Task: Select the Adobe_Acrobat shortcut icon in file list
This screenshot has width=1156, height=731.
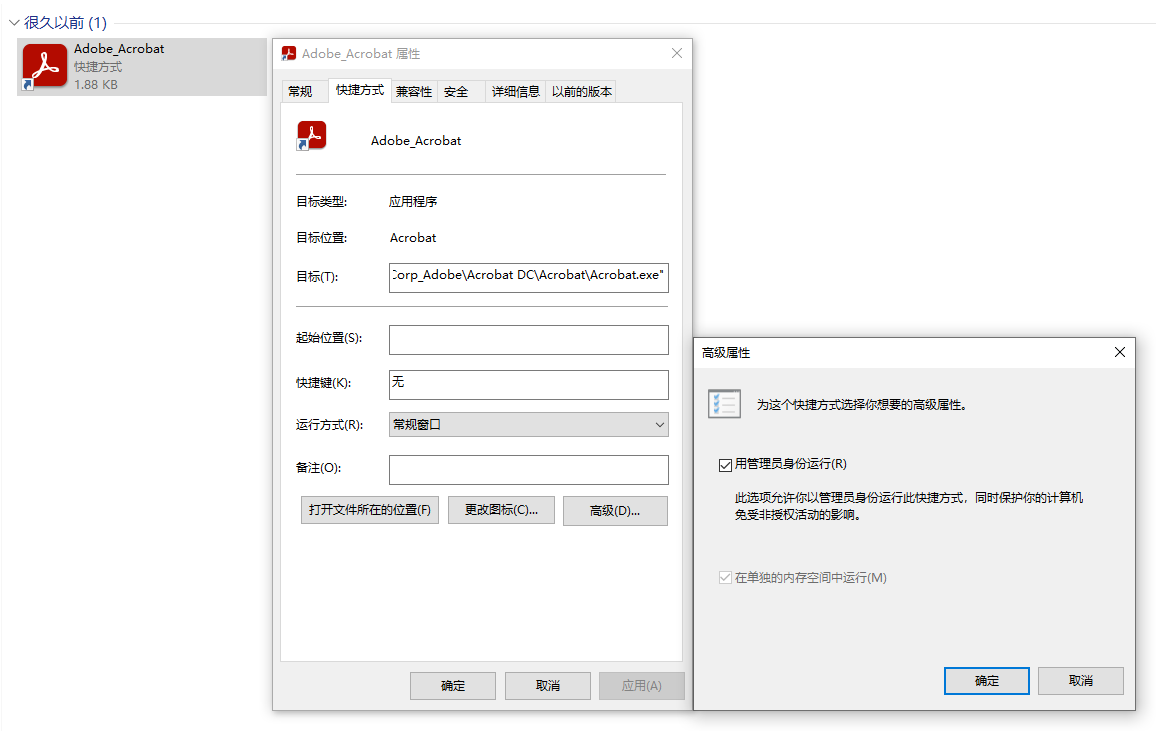Action: [44, 66]
